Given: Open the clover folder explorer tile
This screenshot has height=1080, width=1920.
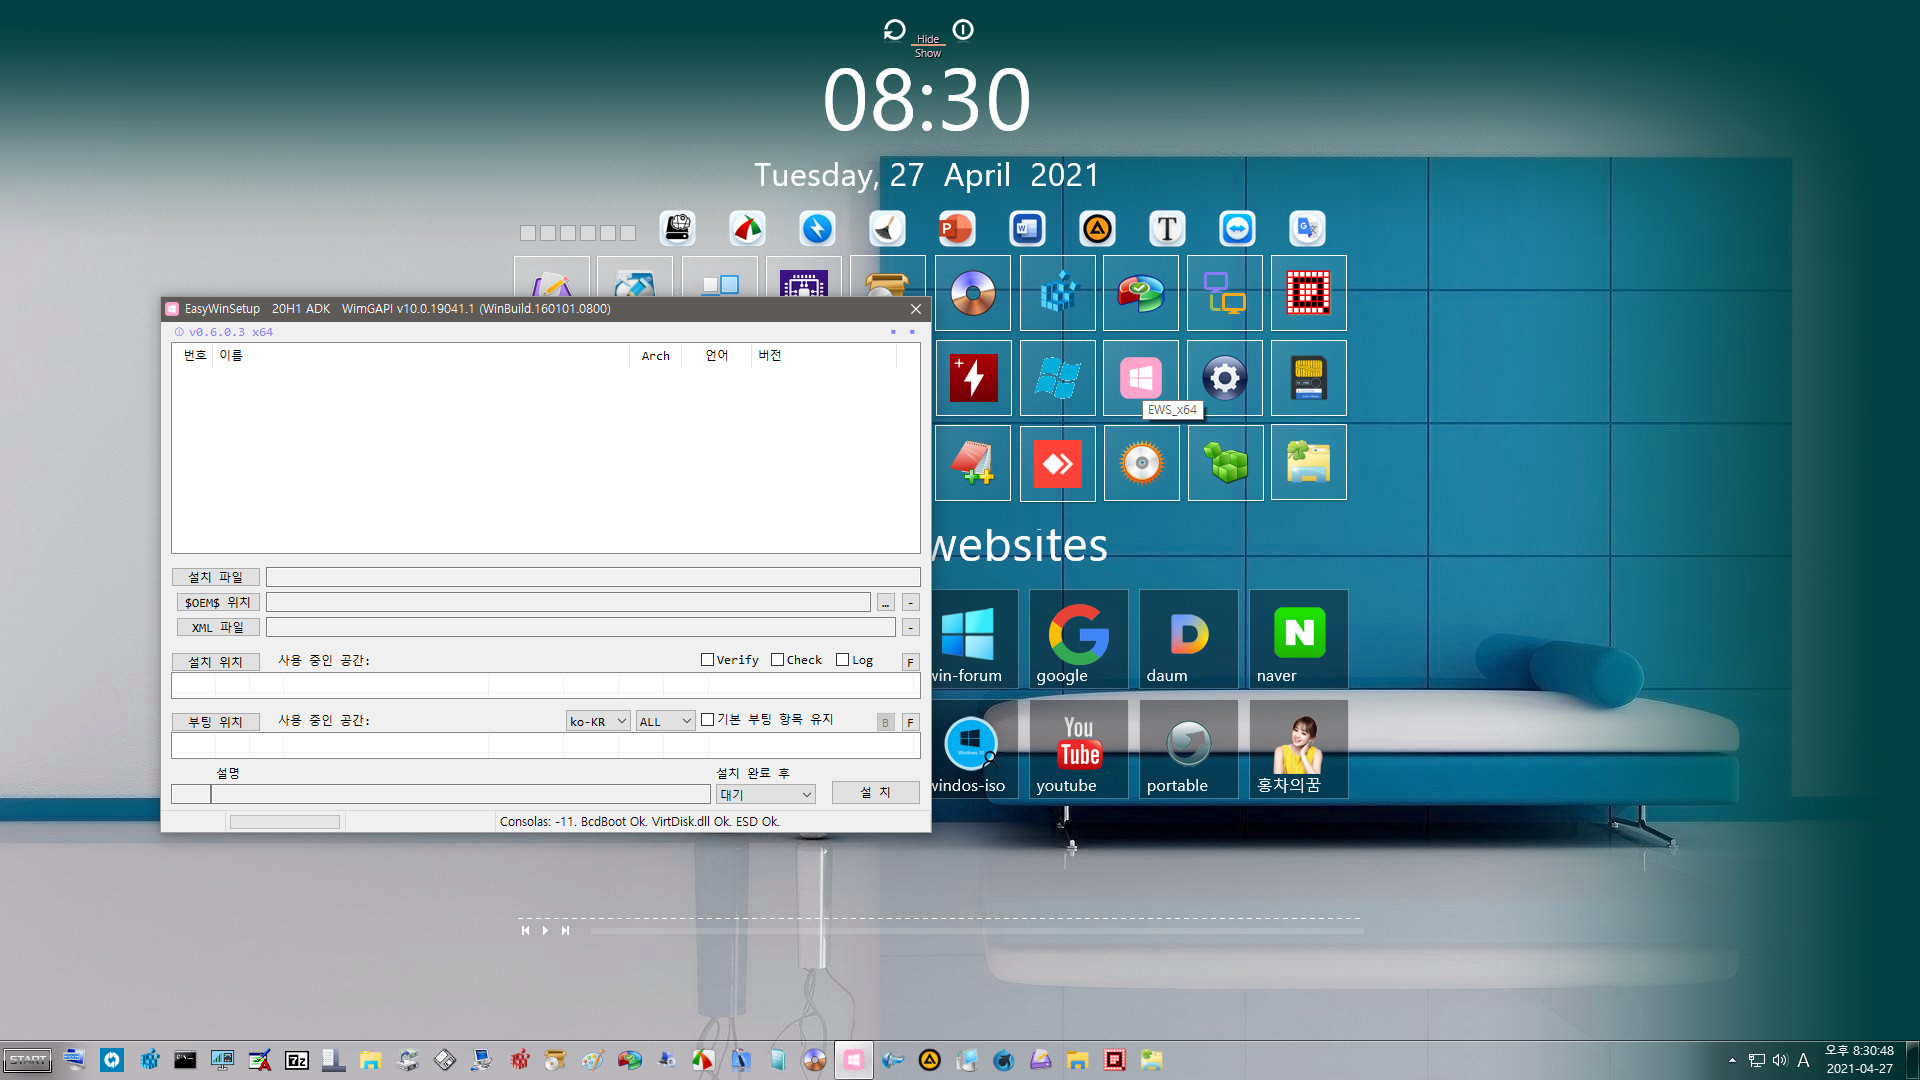Looking at the screenshot, I should (1309, 462).
